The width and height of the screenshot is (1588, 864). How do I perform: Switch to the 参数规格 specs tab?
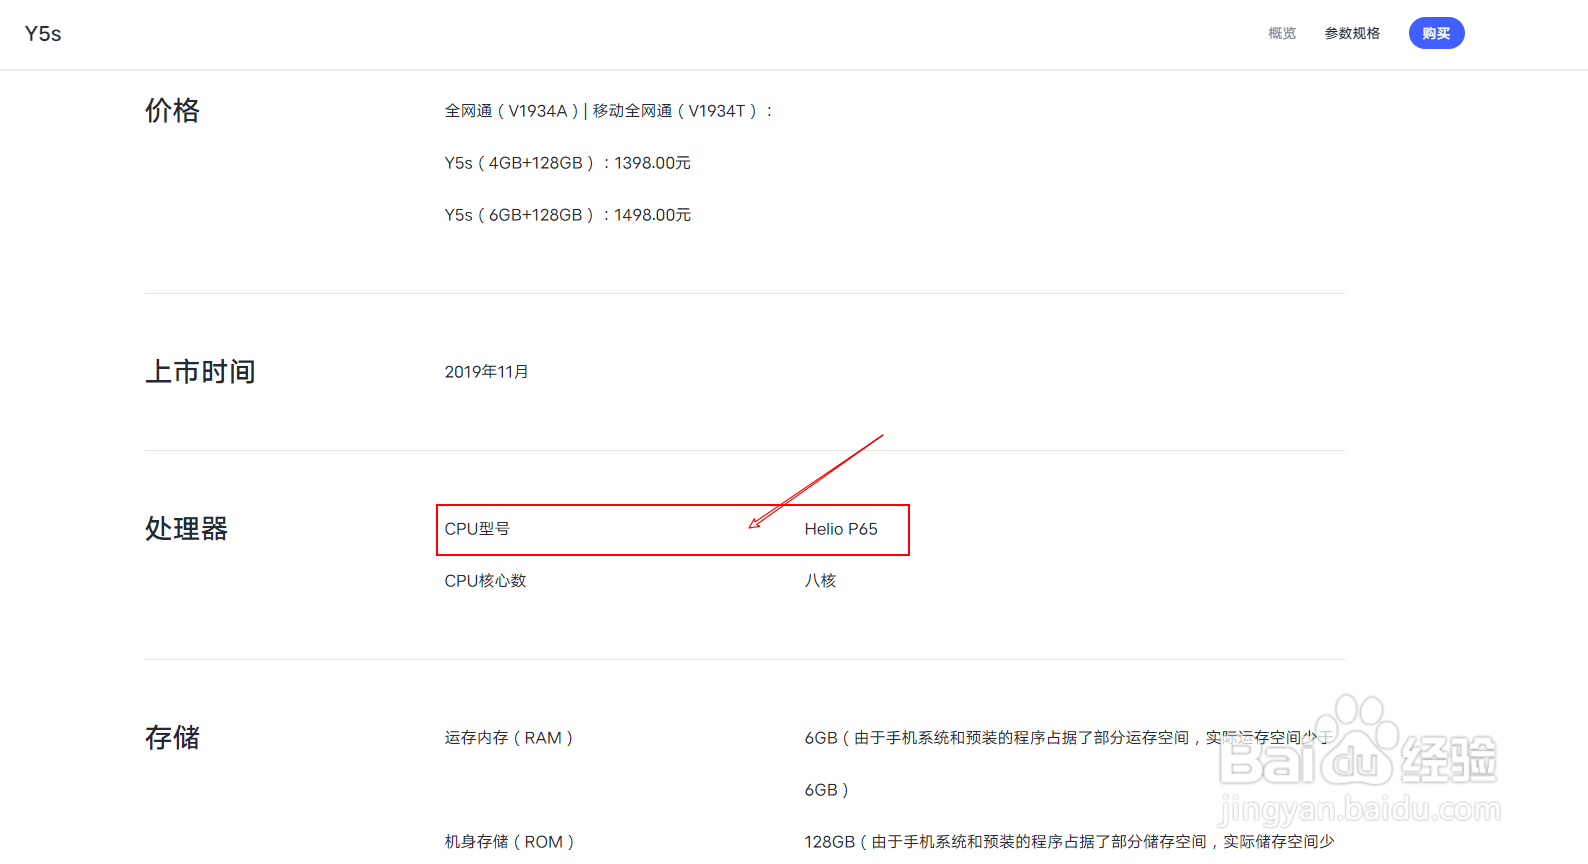point(1352,33)
